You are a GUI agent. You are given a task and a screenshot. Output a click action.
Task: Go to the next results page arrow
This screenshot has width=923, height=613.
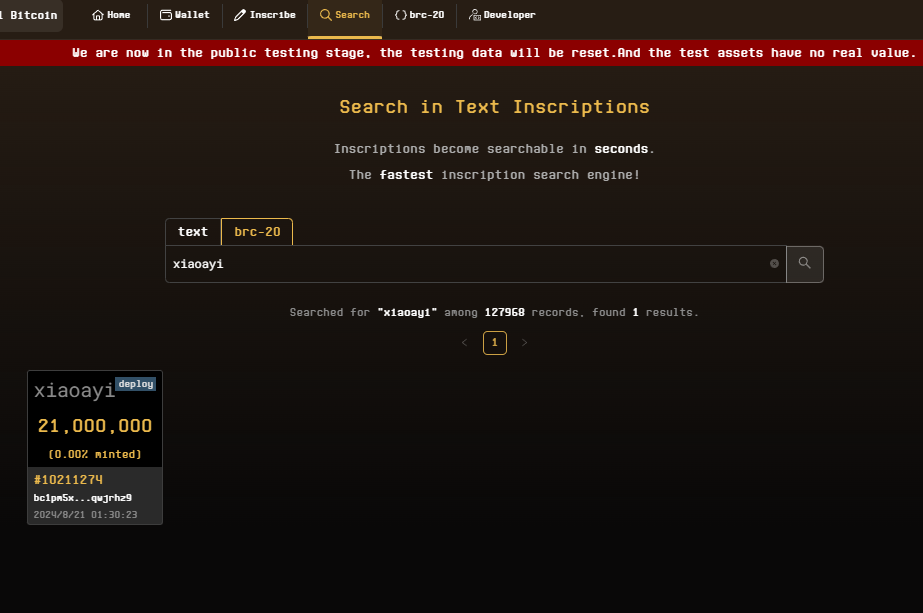(524, 343)
